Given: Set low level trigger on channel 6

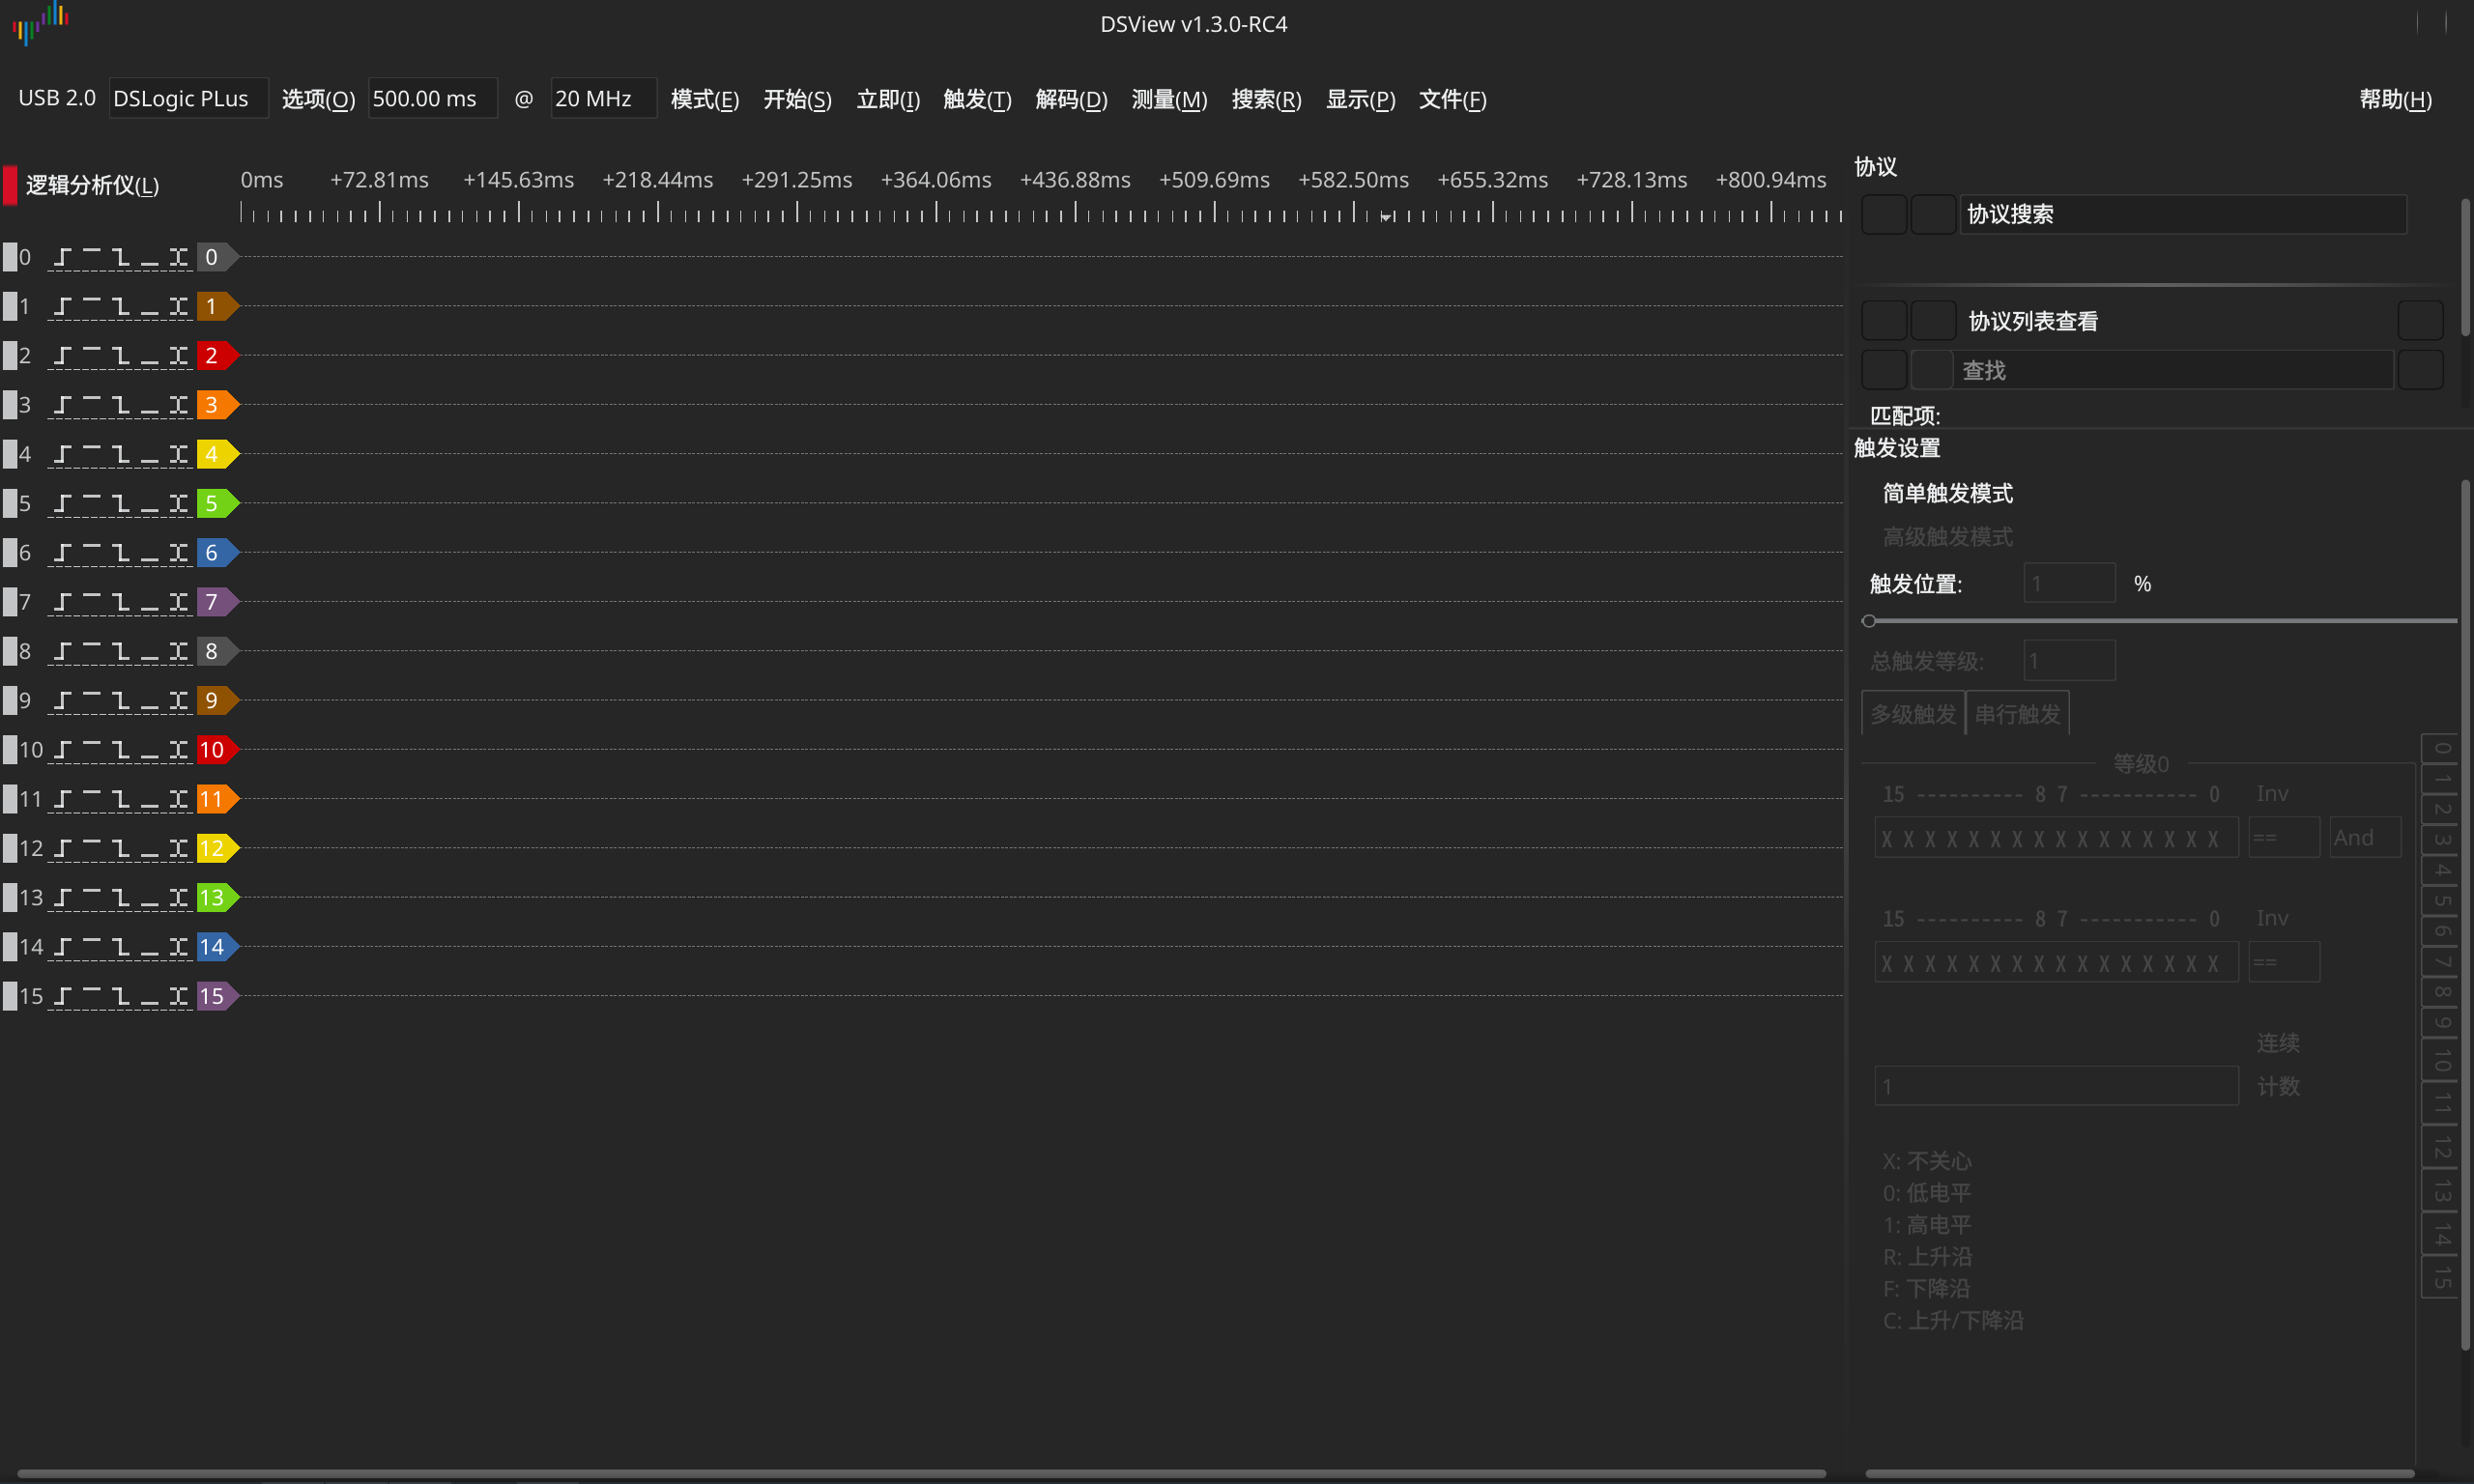Looking at the screenshot, I should pyautogui.click(x=150, y=553).
